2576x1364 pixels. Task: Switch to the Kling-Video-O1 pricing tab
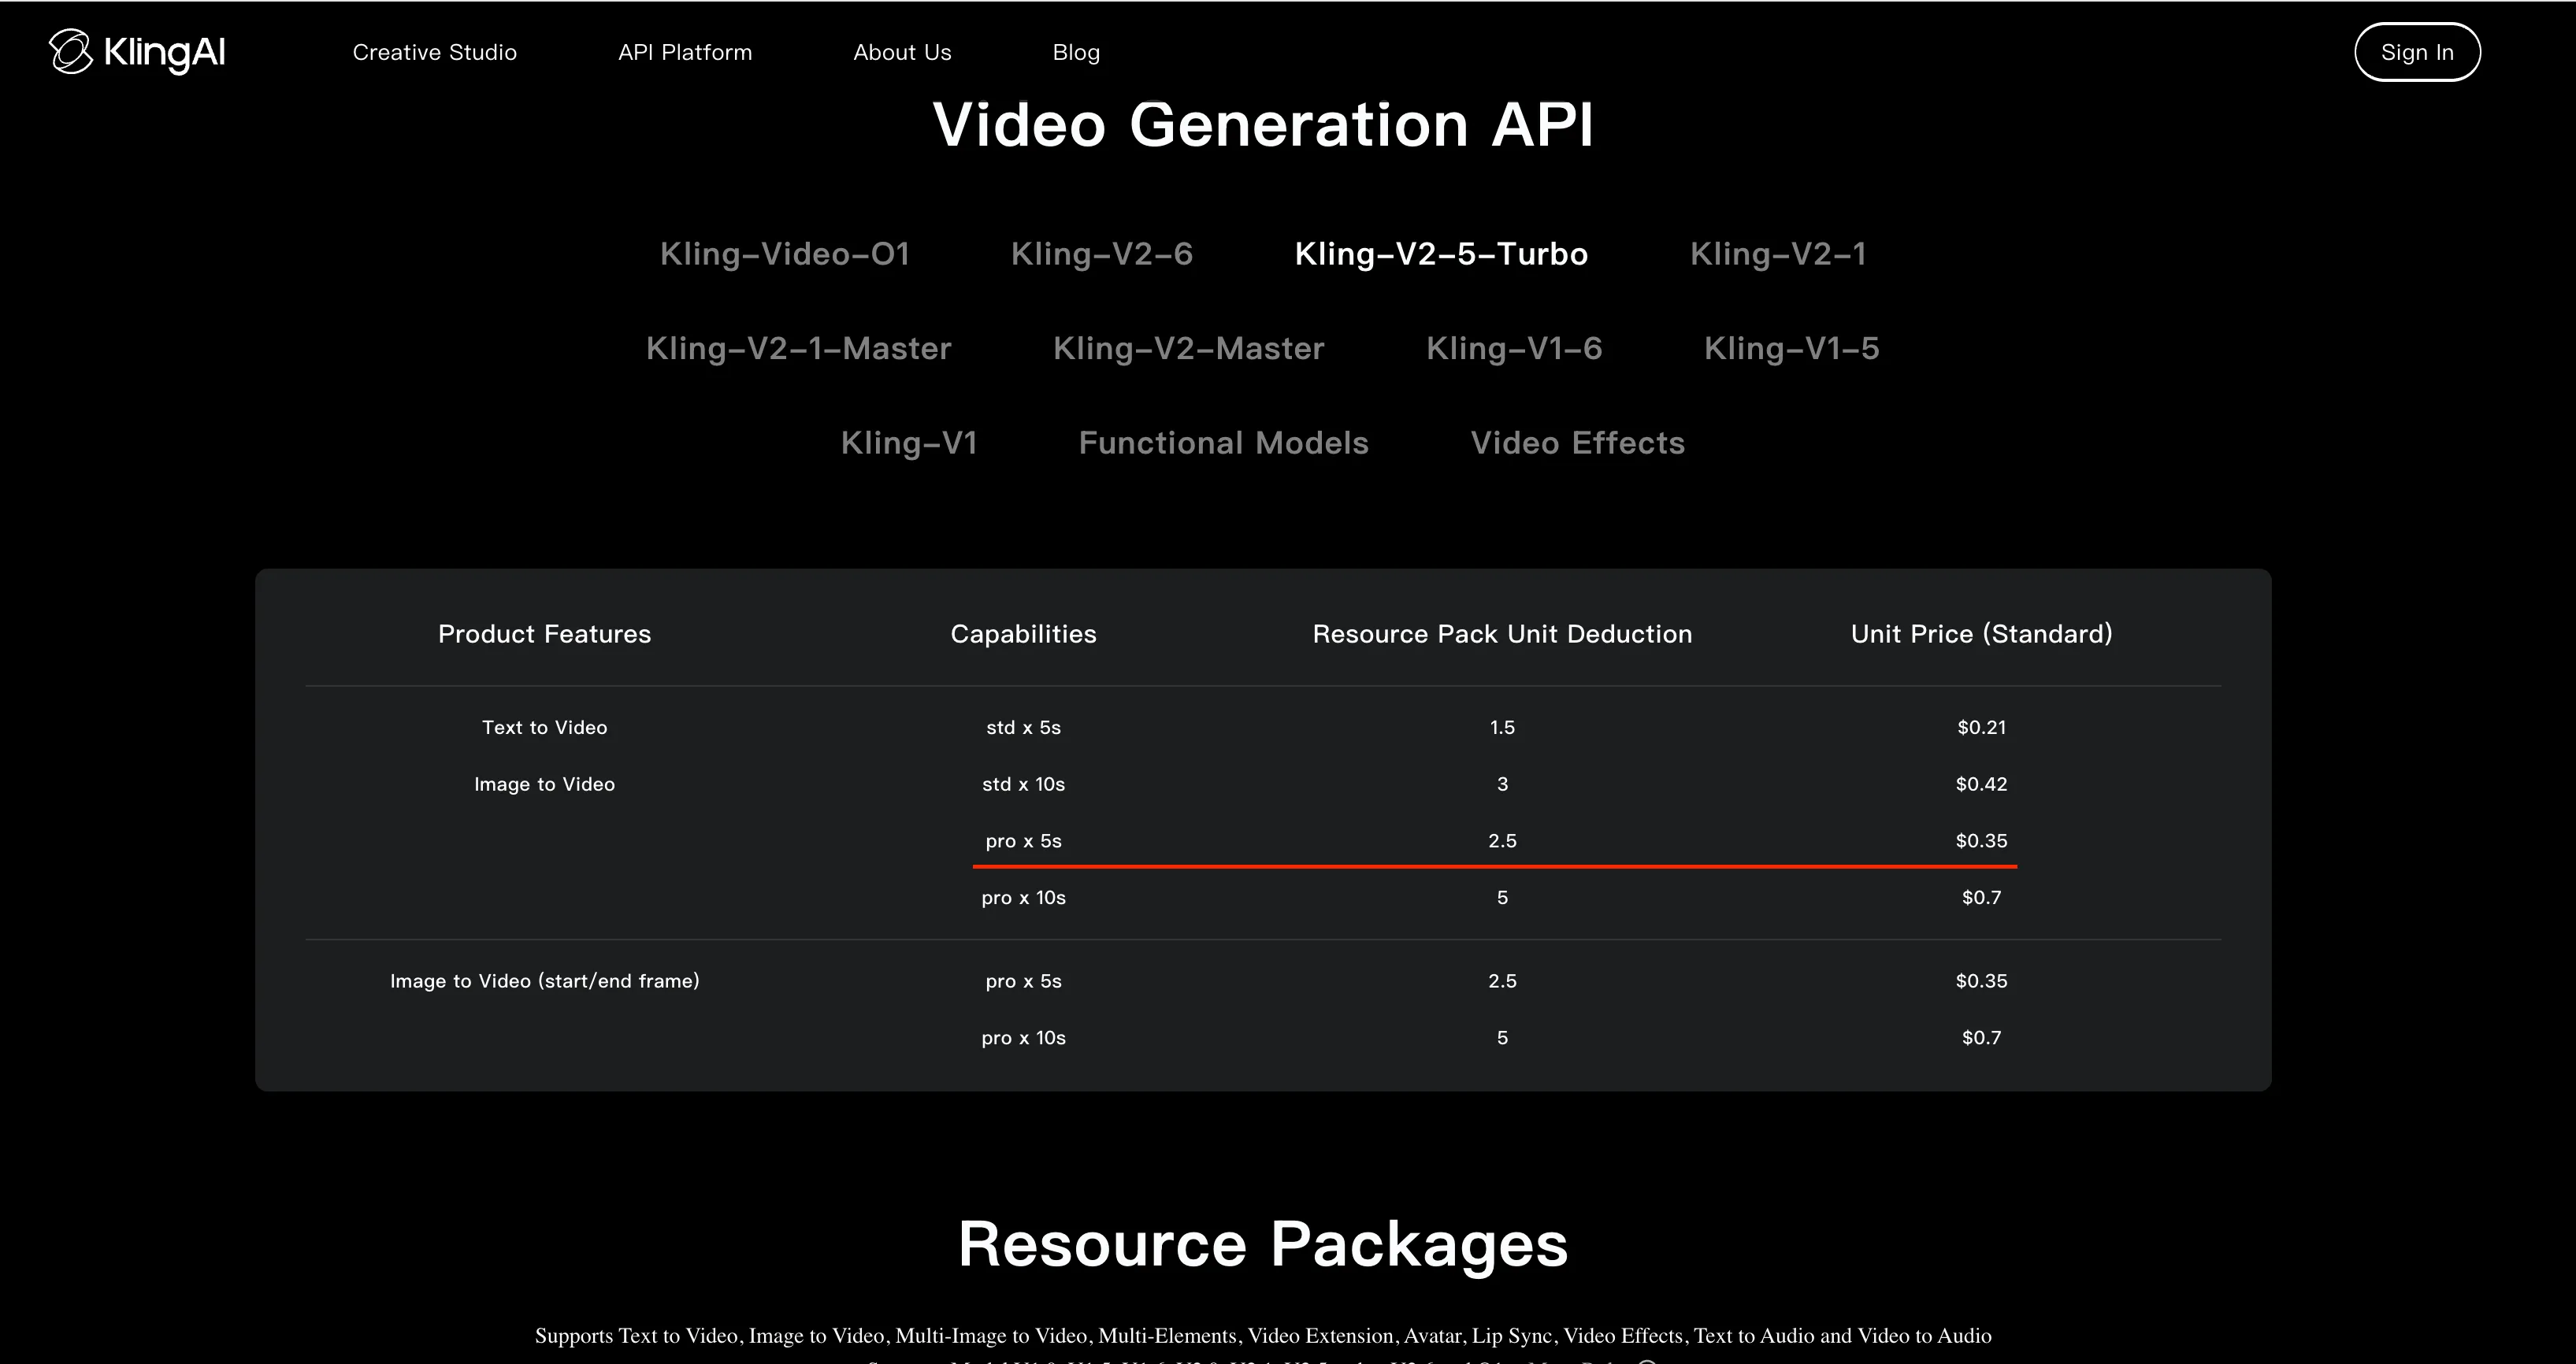coord(786,254)
